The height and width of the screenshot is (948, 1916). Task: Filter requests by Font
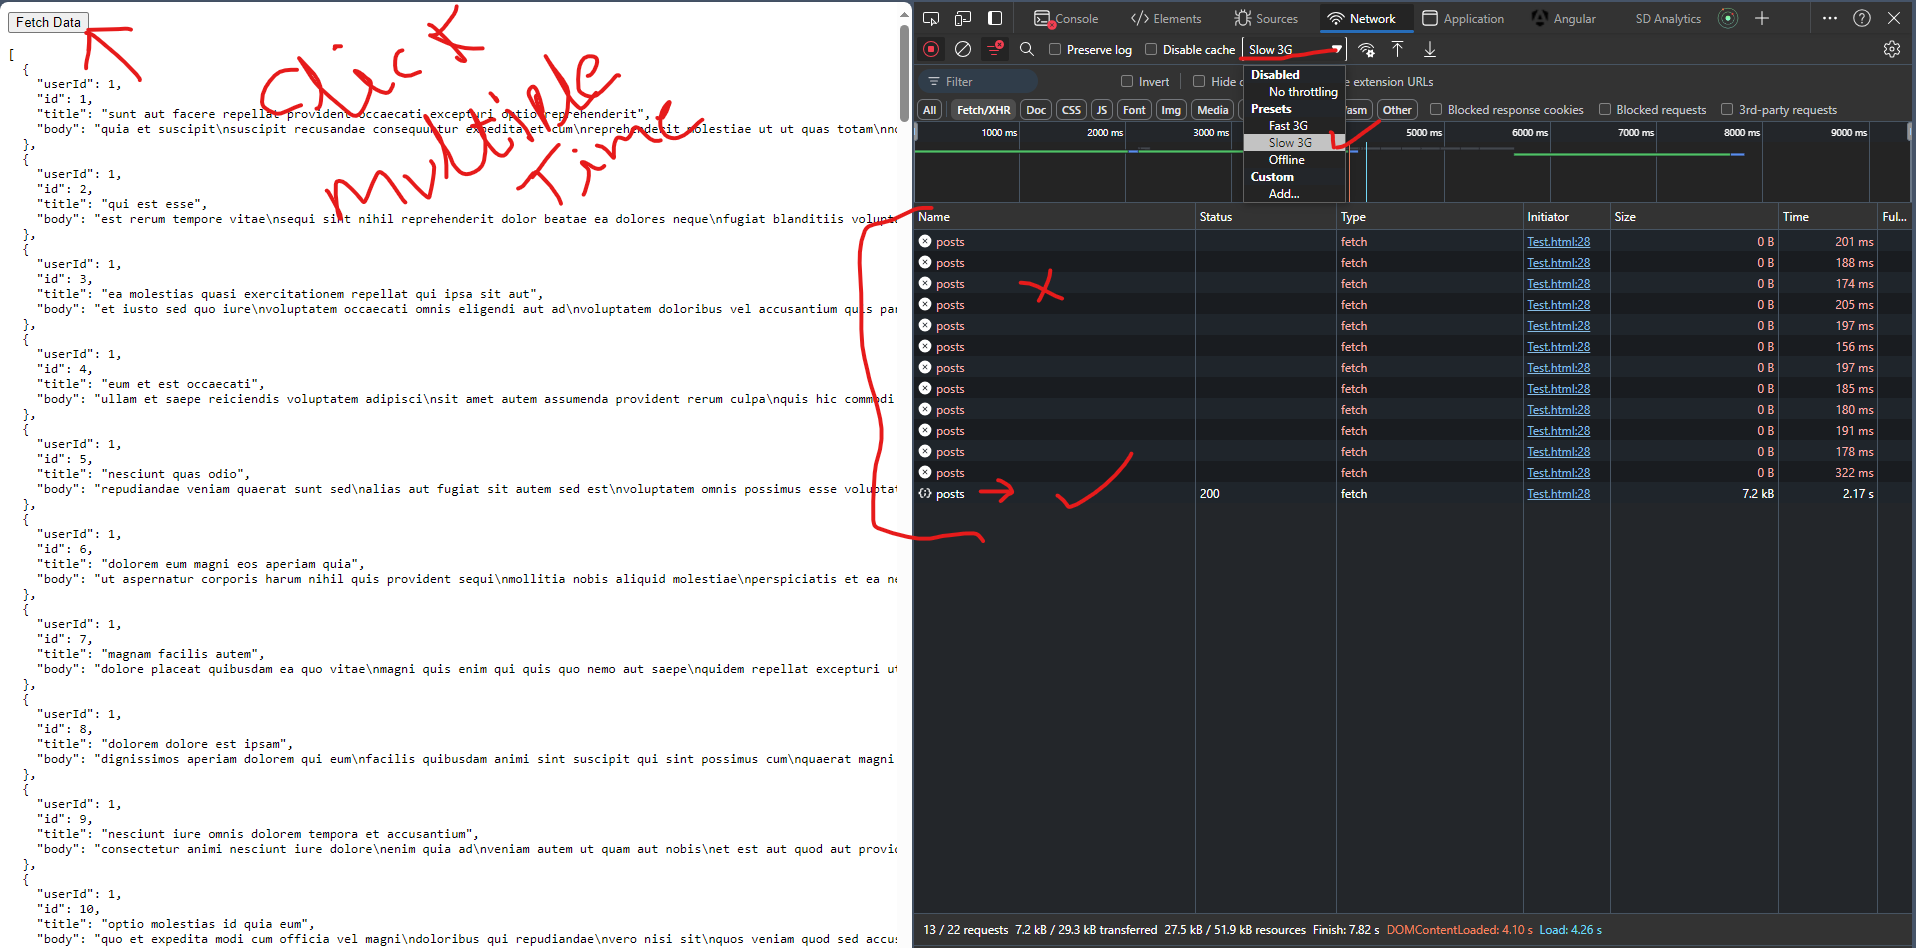[1134, 110]
